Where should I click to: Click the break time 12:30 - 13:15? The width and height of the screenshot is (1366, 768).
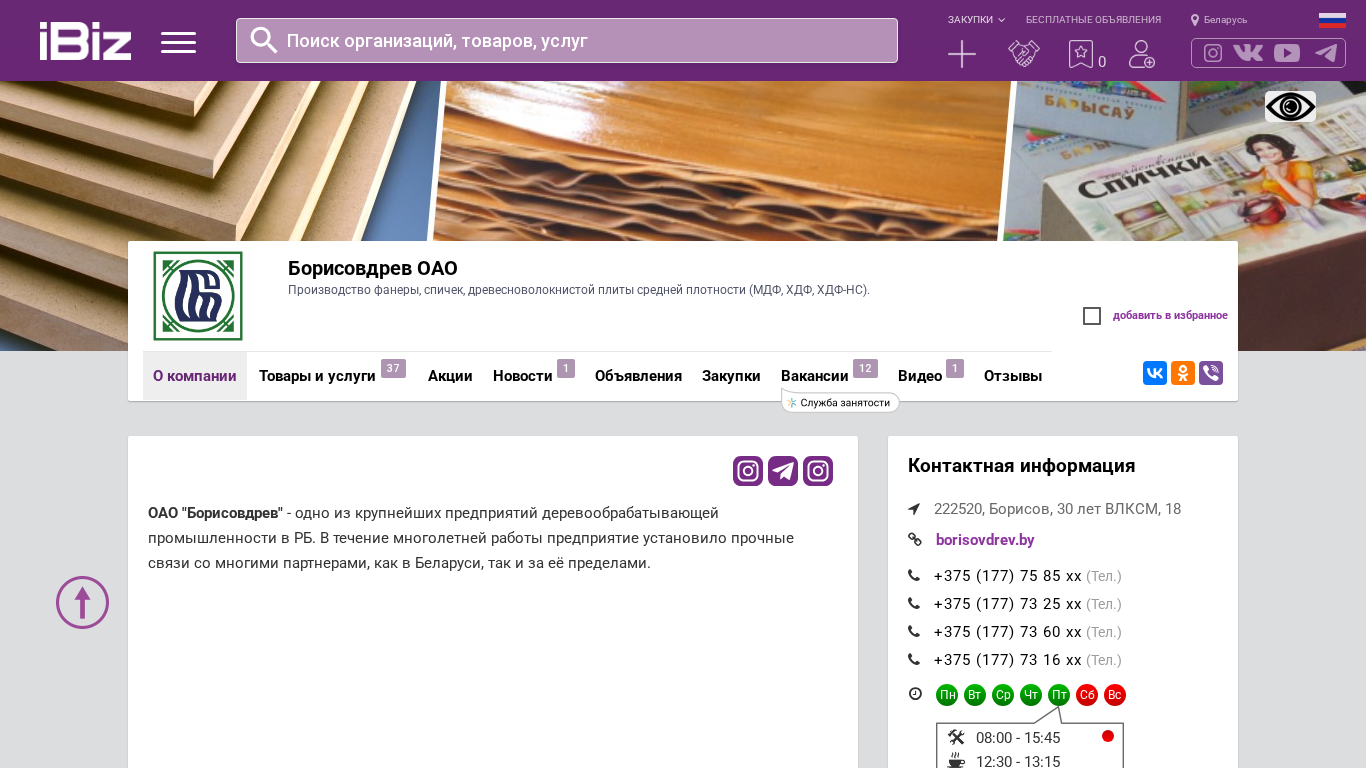pos(1018,762)
